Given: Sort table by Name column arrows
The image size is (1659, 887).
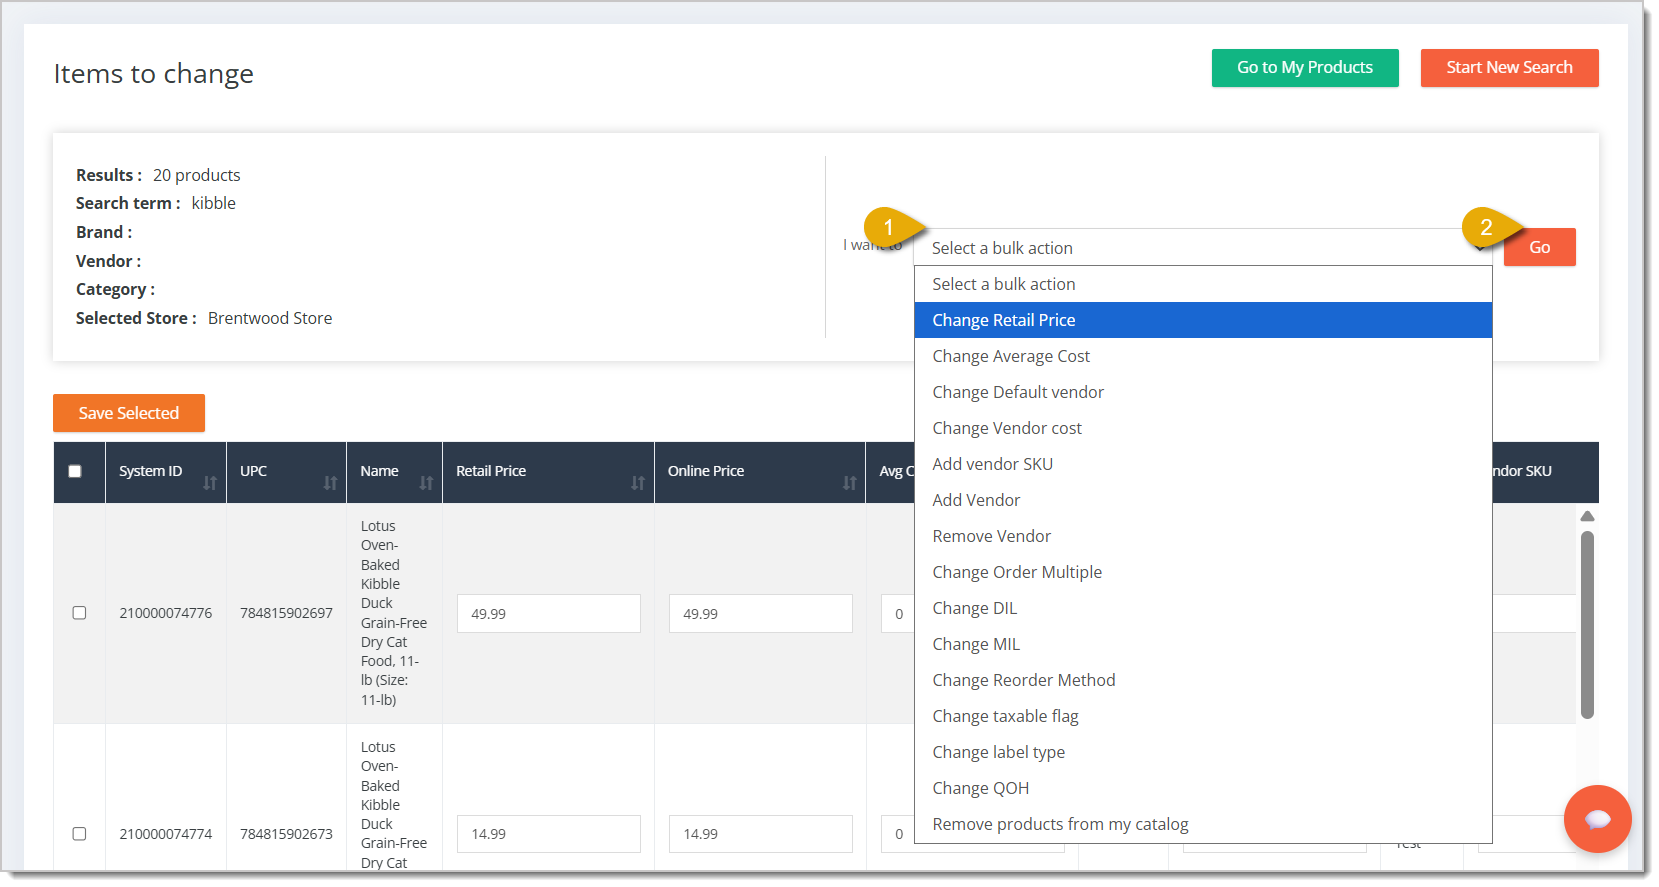Looking at the screenshot, I should coord(426,483).
